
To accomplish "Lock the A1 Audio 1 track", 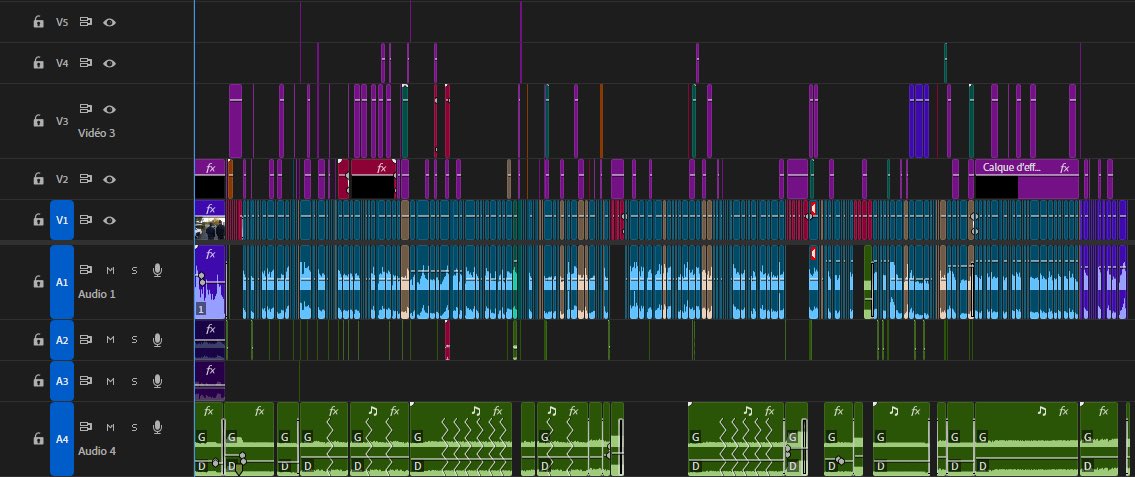I will [x=38, y=282].
